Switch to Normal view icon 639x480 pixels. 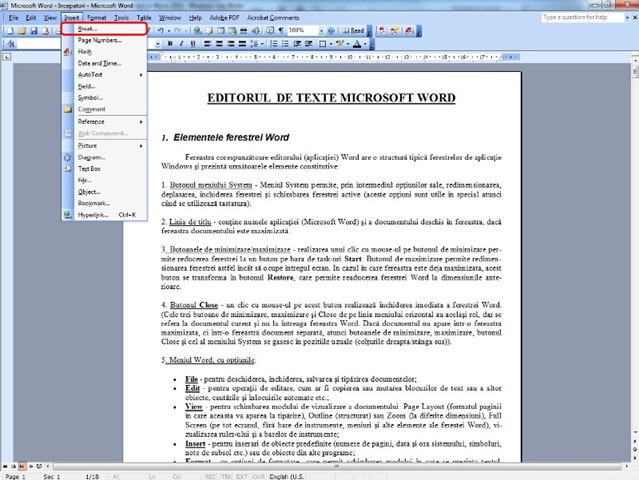5,466
